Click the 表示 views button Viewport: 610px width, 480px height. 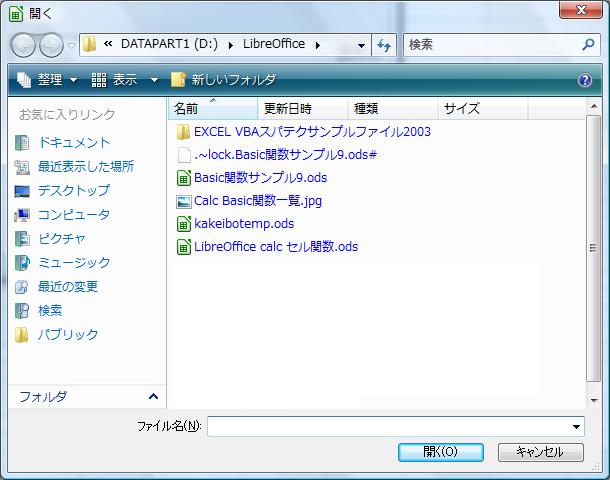(114, 80)
